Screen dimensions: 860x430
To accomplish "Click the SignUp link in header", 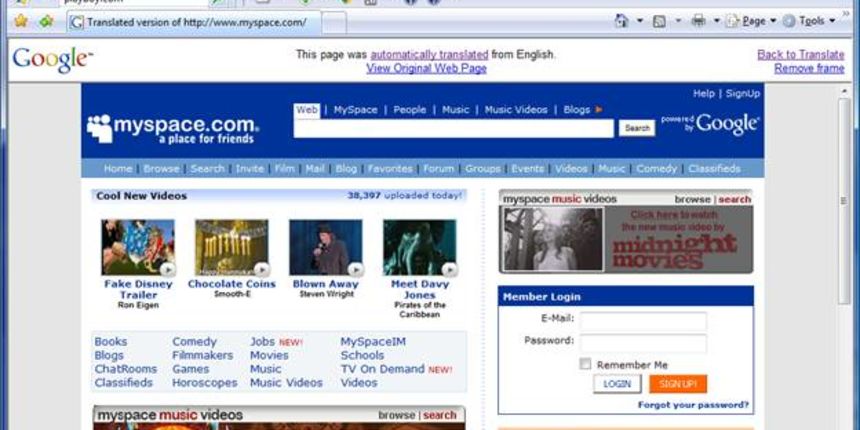I will [743, 93].
